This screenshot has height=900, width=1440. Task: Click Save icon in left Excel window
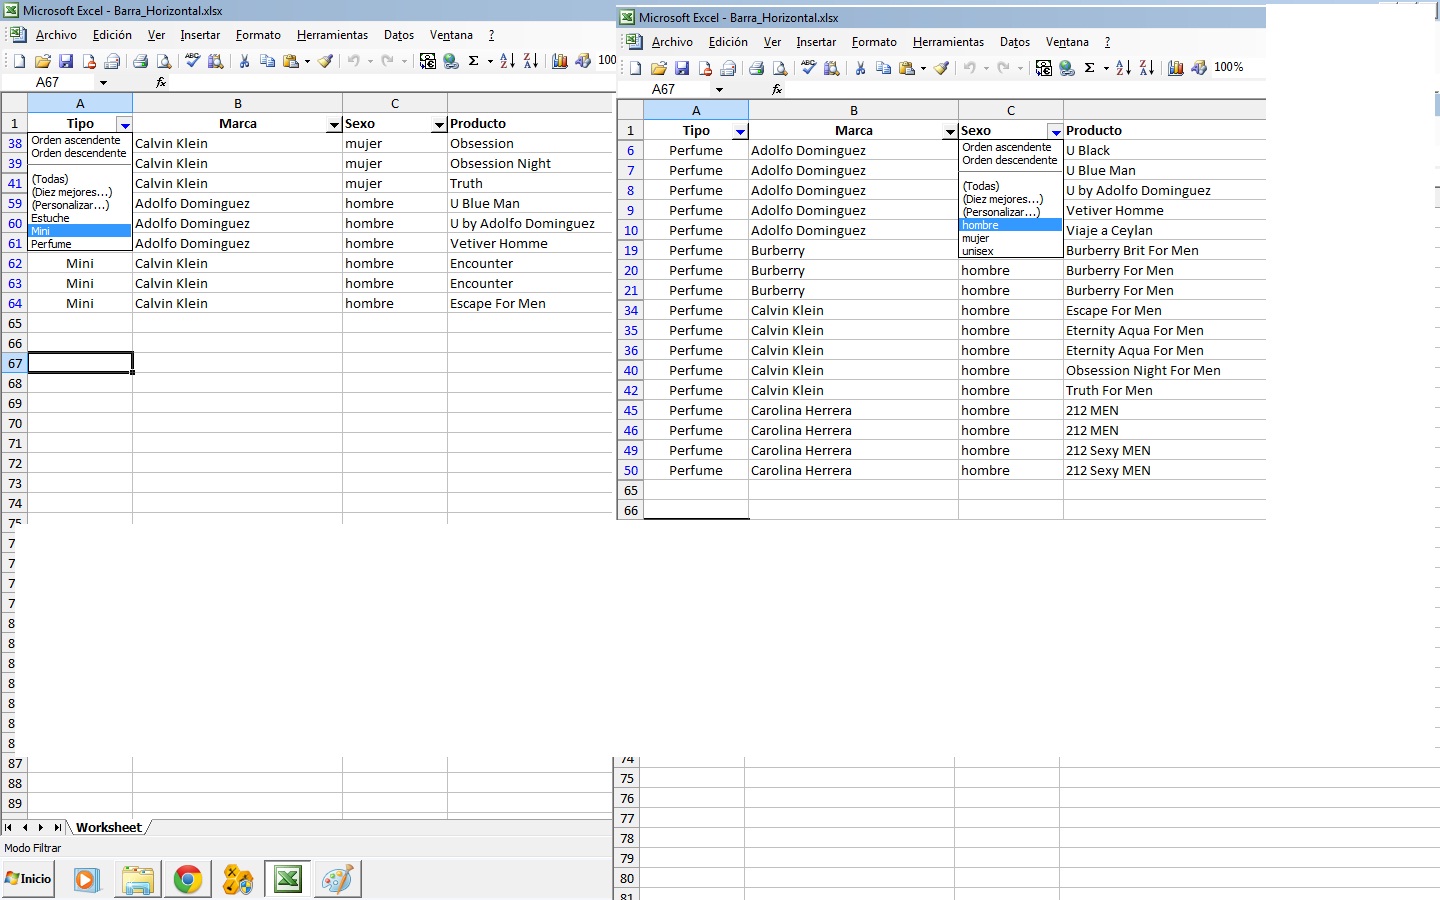click(66, 61)
